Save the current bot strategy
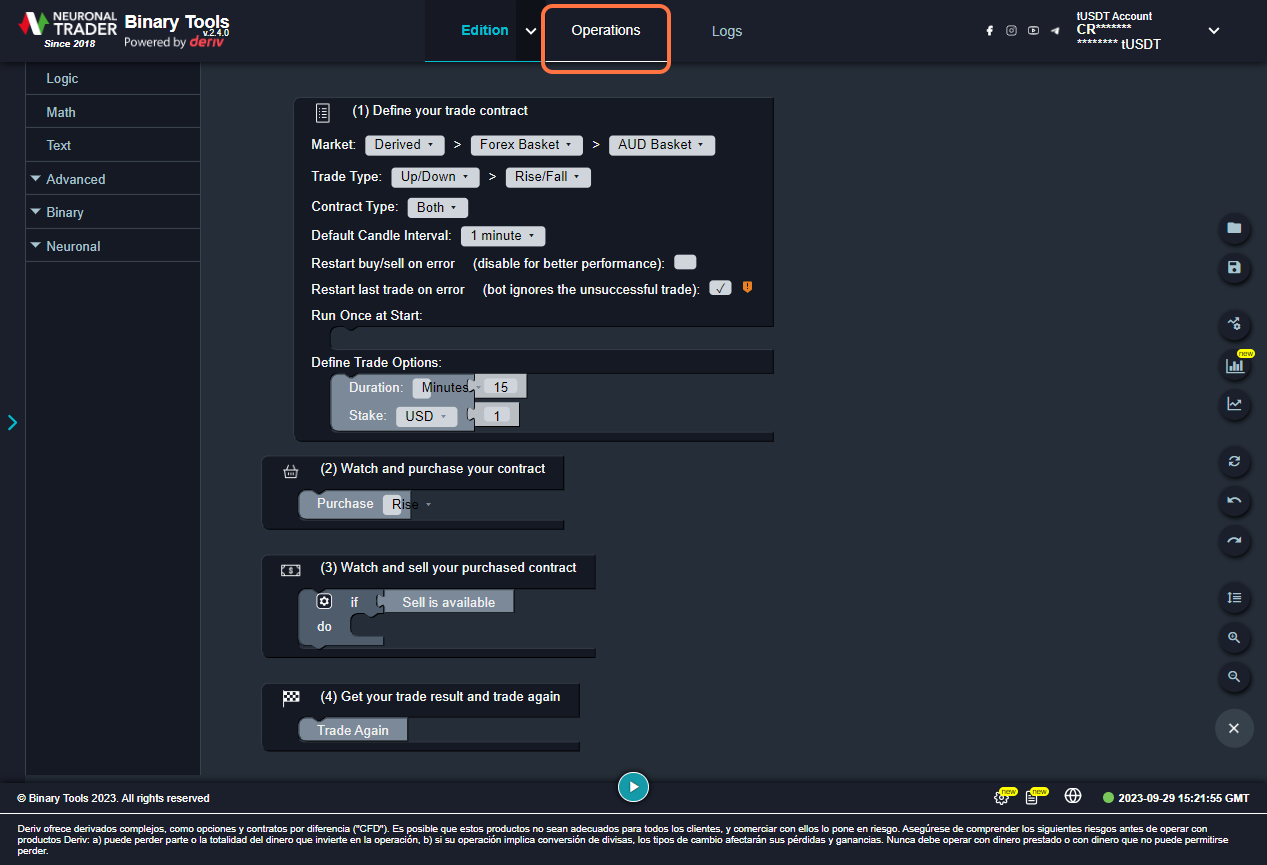Screen dimensions: 1267x865 point(1234,269)
